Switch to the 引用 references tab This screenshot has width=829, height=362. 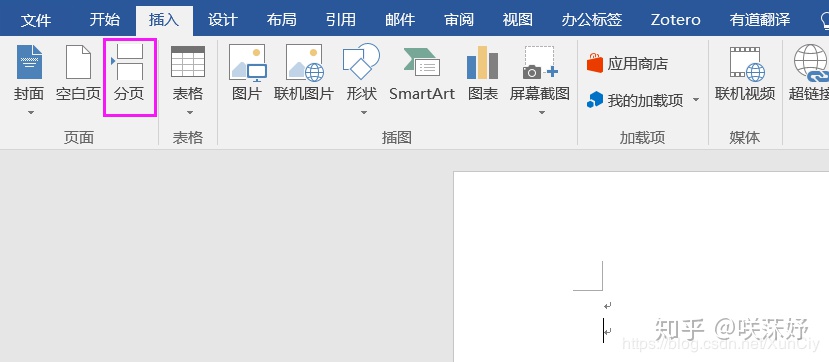[340, 20]
